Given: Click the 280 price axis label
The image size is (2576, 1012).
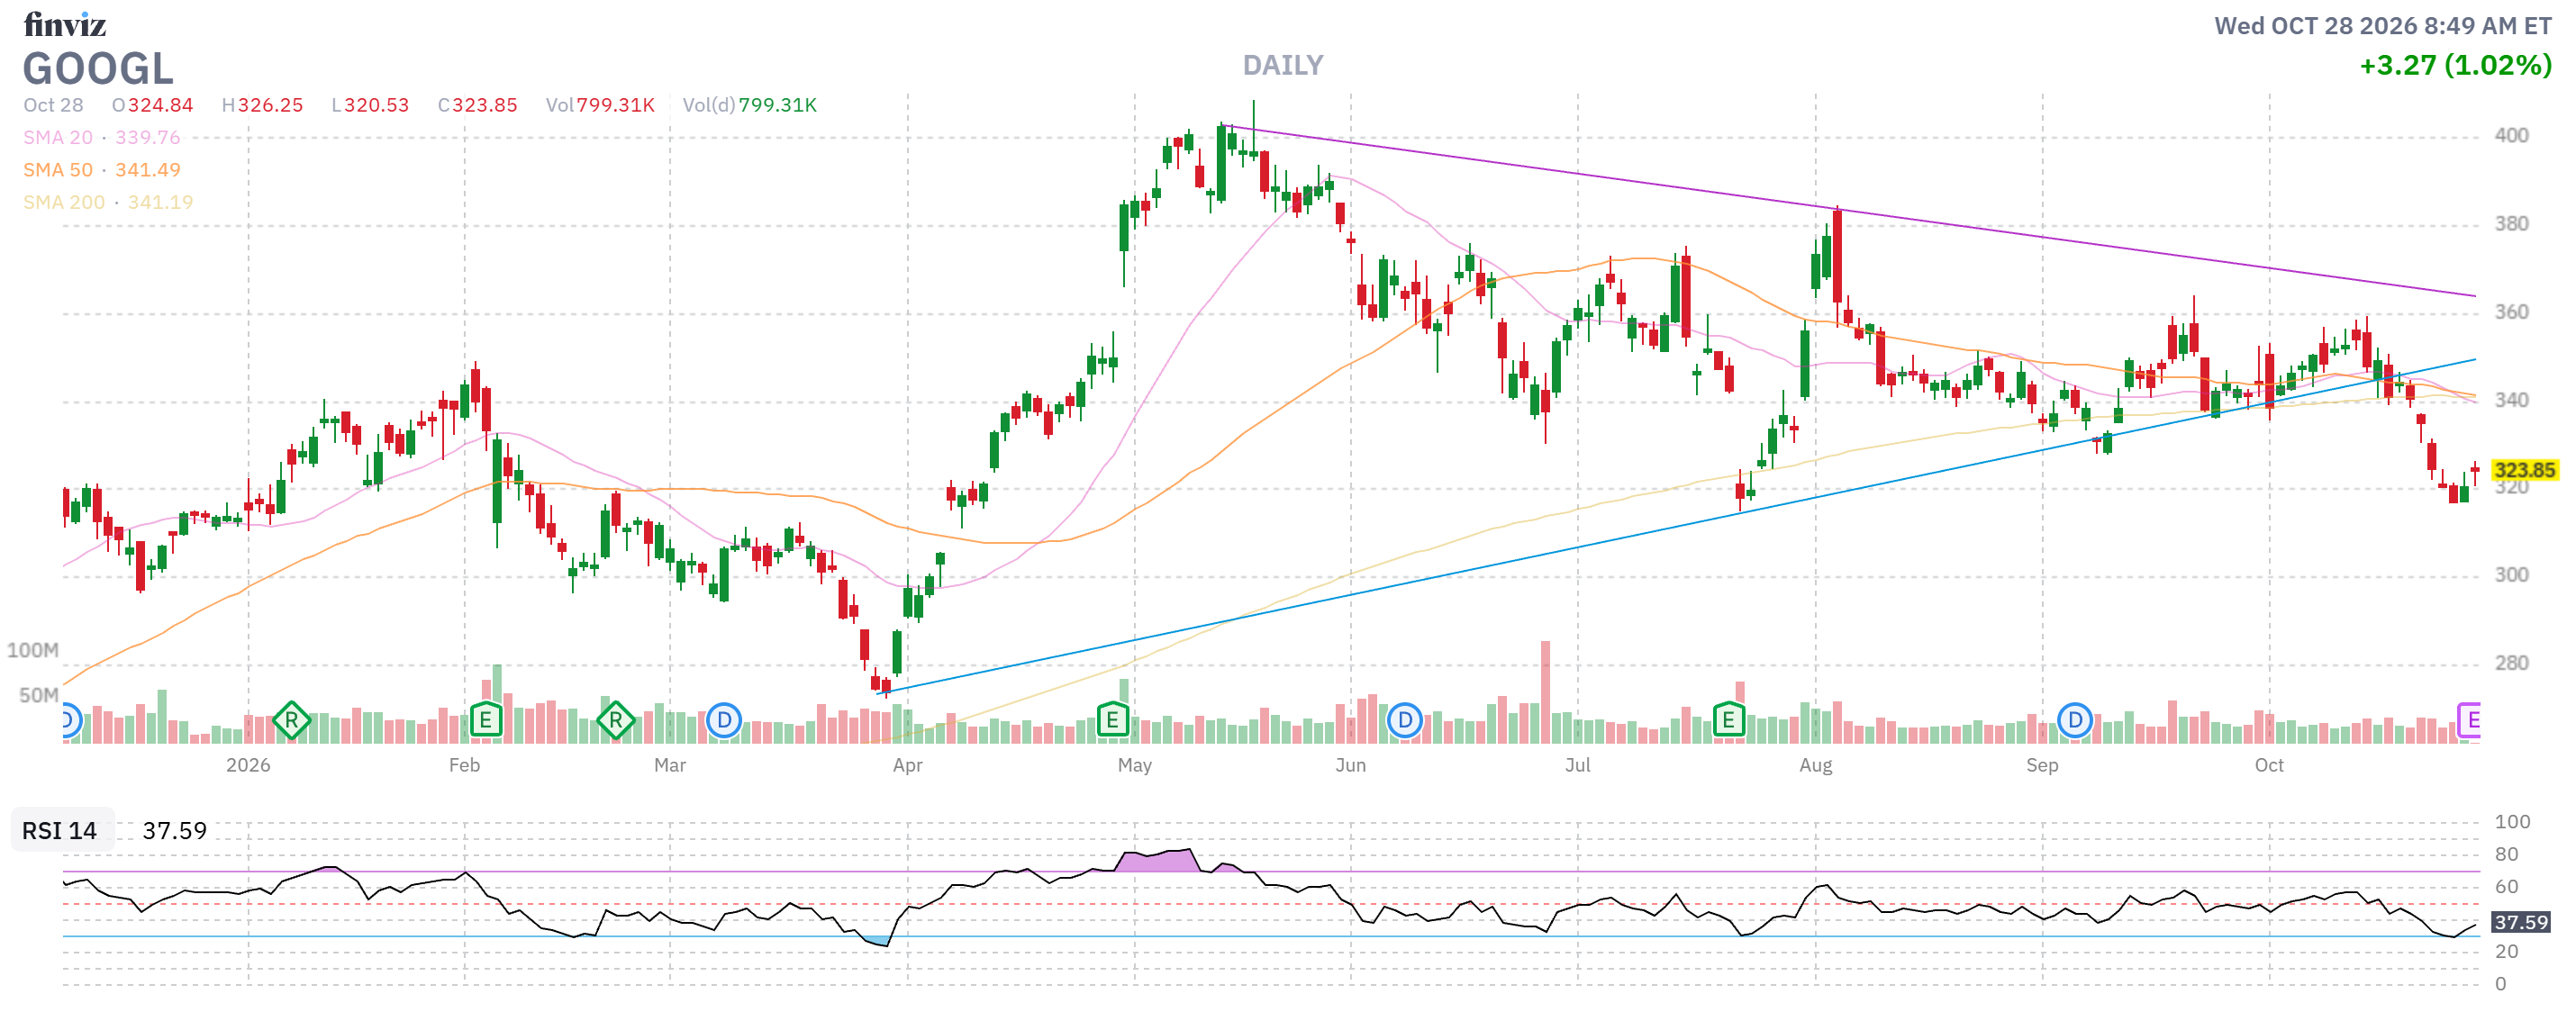Looking at the screenshot, I should coord(2511,663).
